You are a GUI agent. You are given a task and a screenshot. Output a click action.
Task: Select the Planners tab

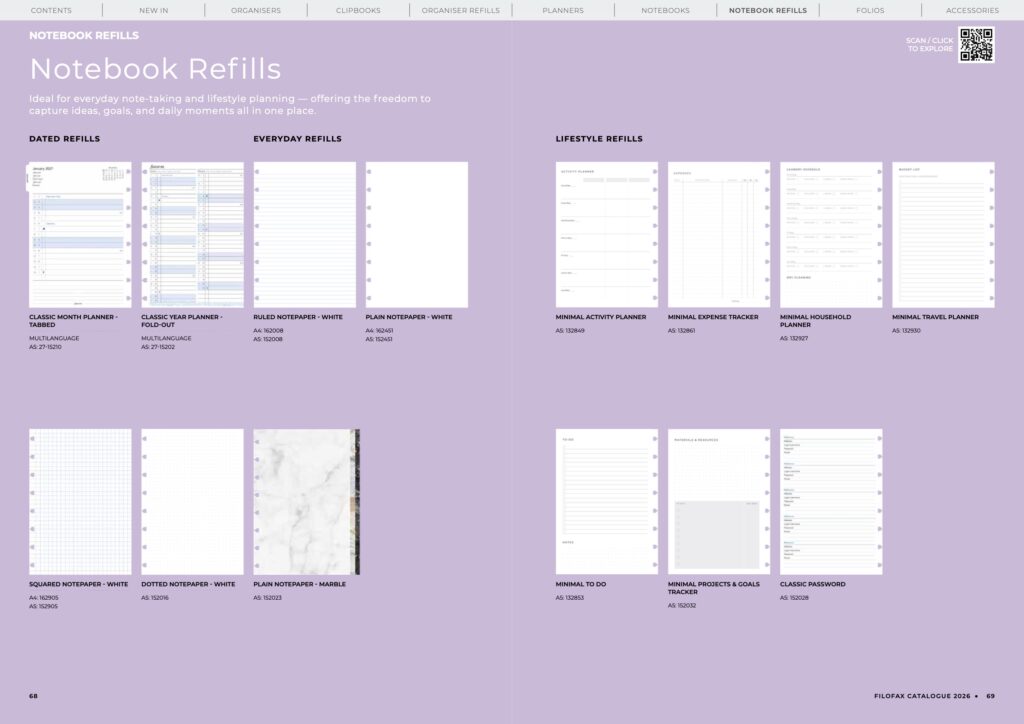tap(563, 10)
